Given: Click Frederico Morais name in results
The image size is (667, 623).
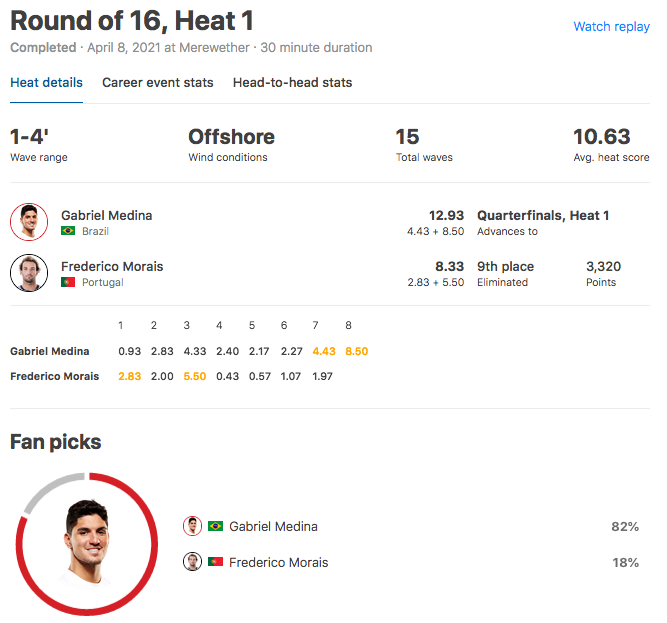Looking at the screenshot, I should (x=112, y=266).
